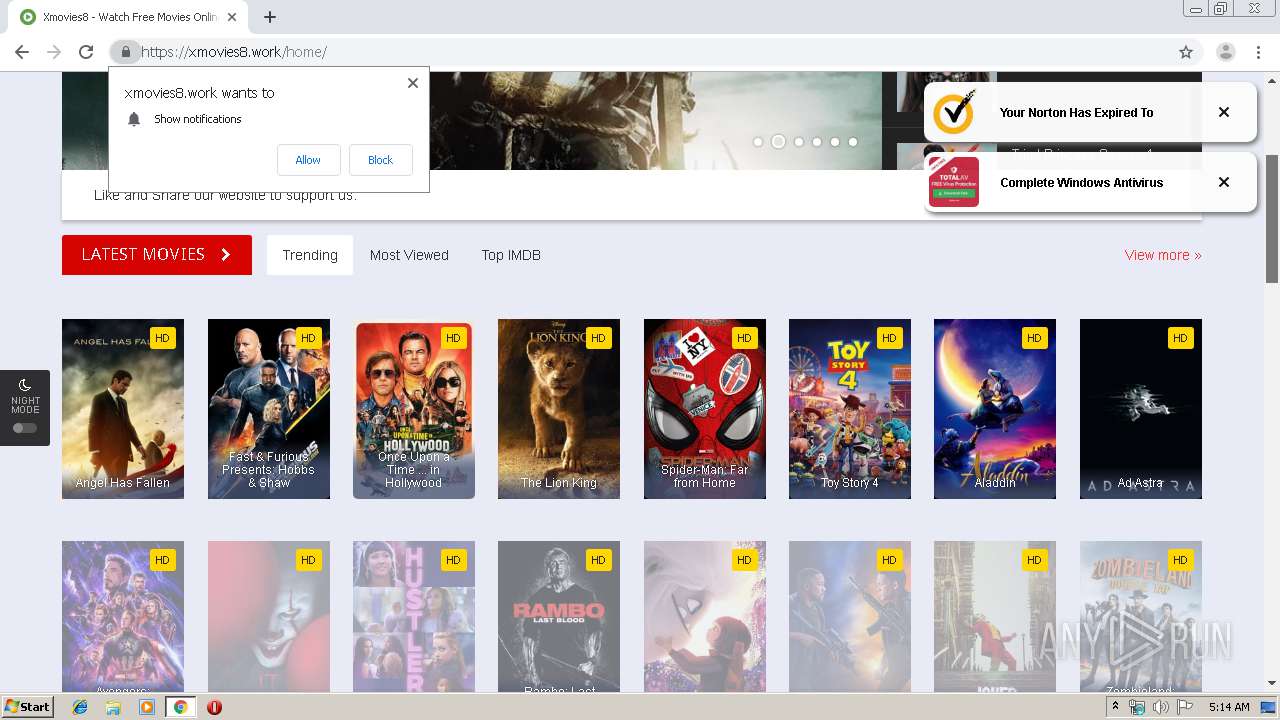The image size is (1280, 720).
Task: Open the media player taskbar icon
Action: click(x=147, y=707)
